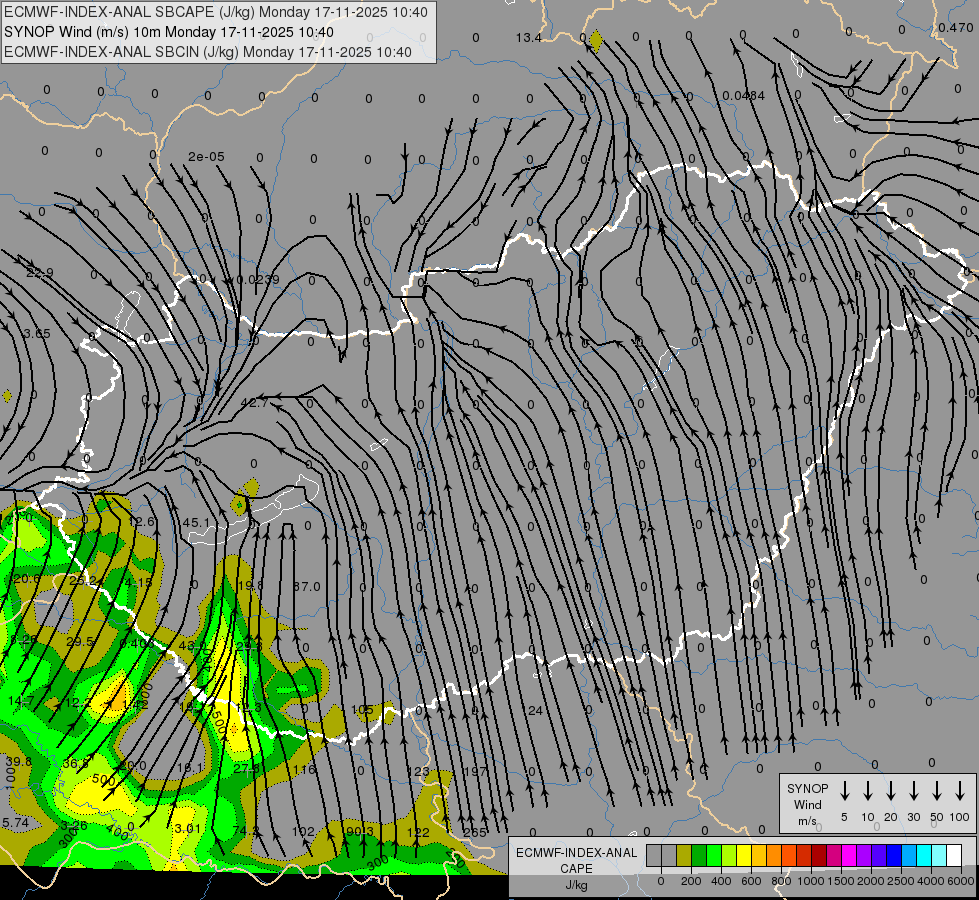
Task: Pick the white swatch ending the CAPE scale
Action: 954,856
